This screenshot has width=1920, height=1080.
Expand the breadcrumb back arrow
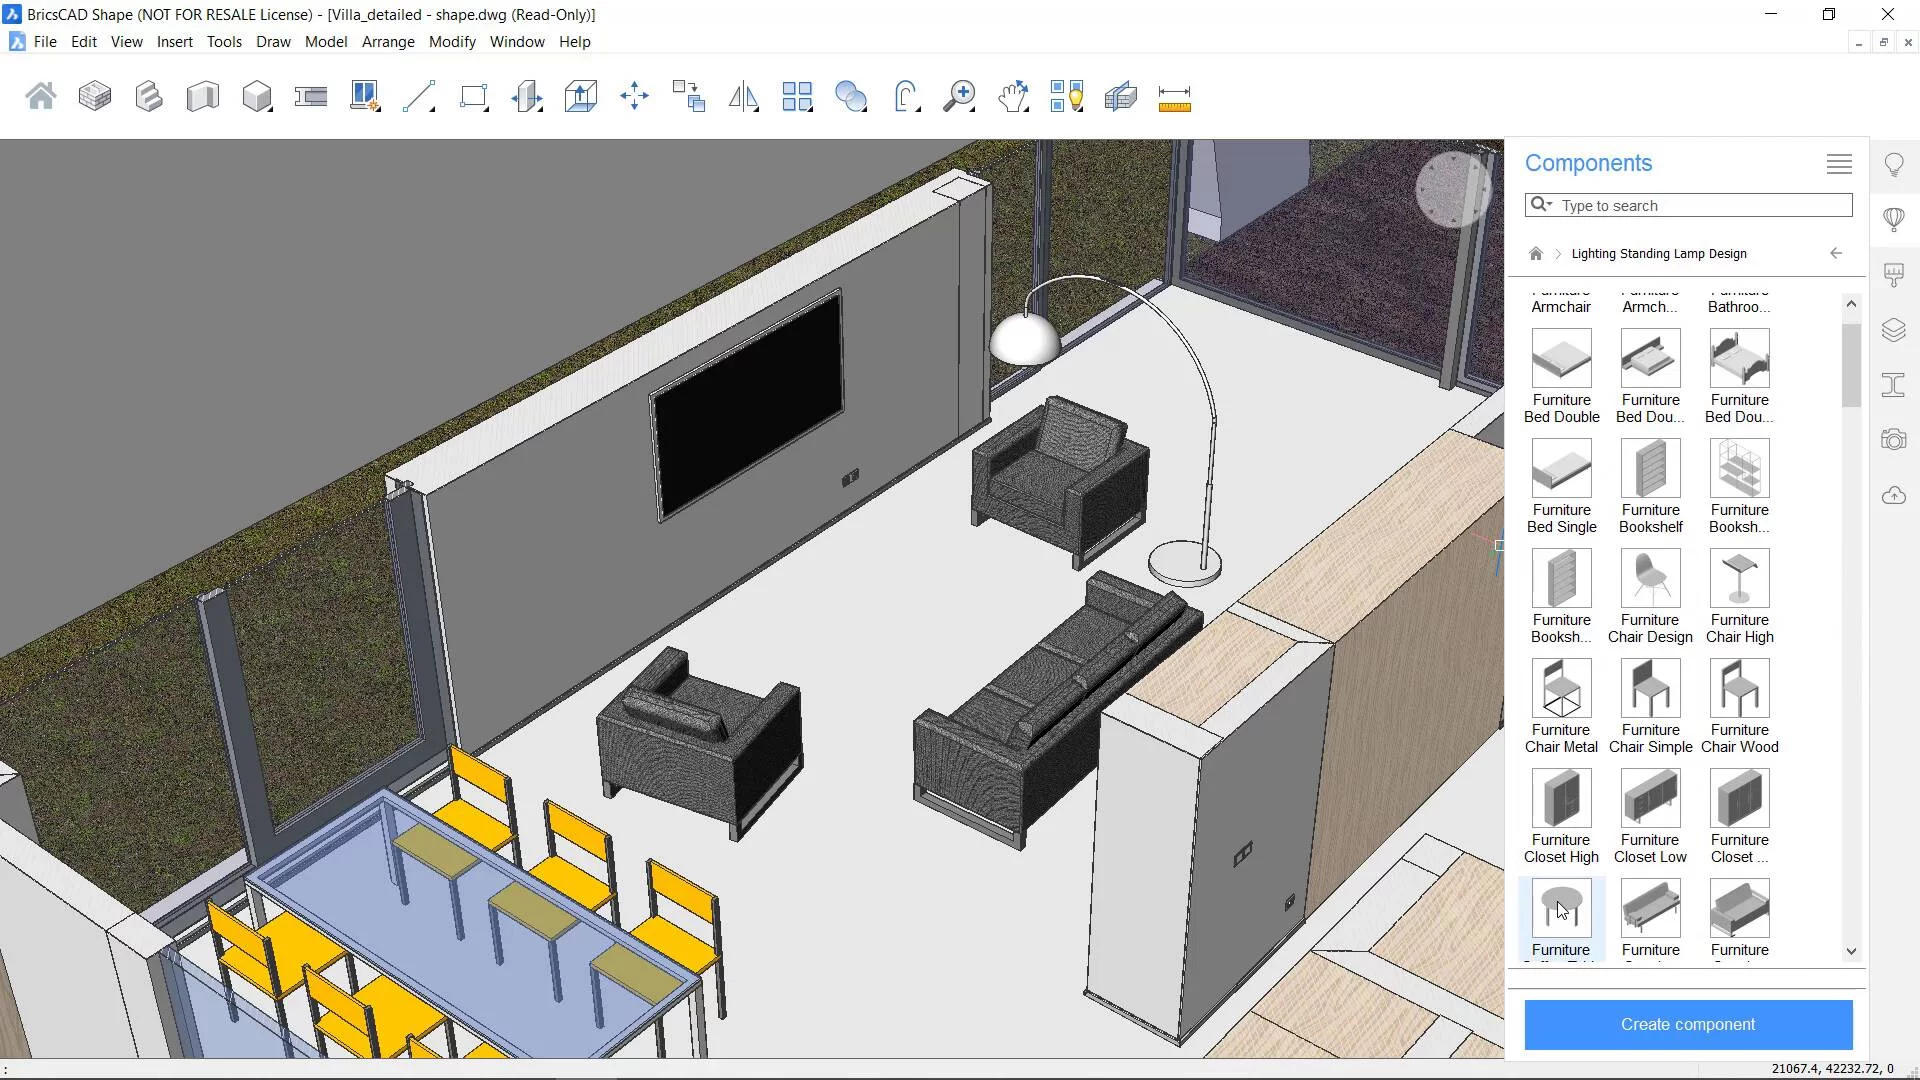point(1837,253)
